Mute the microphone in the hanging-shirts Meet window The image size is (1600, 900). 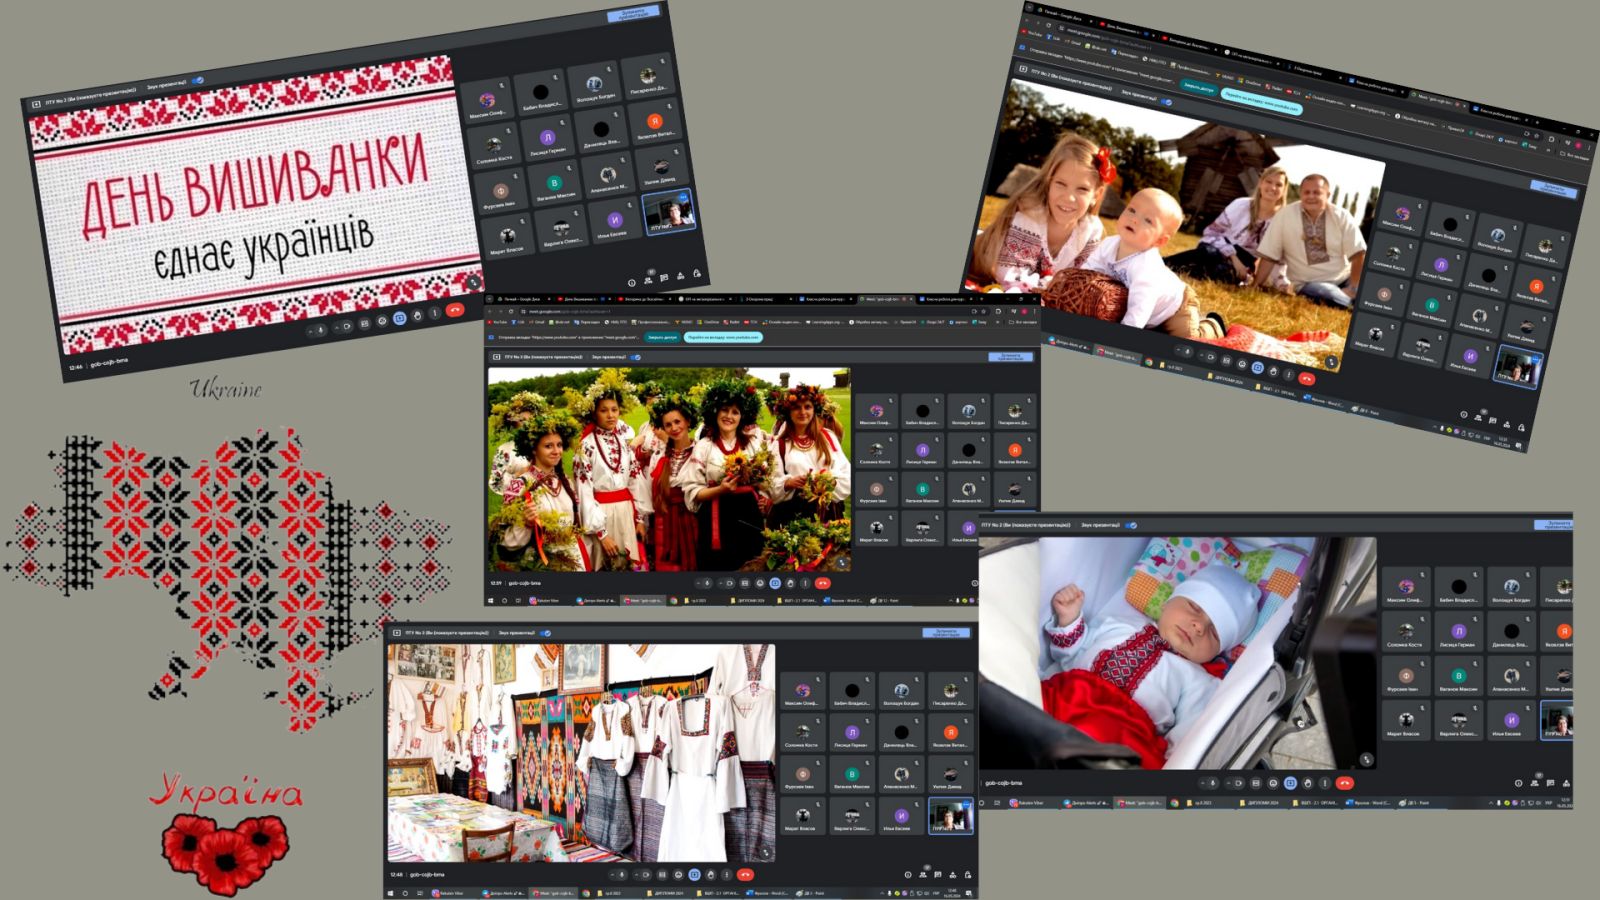[x=621, y=875]
